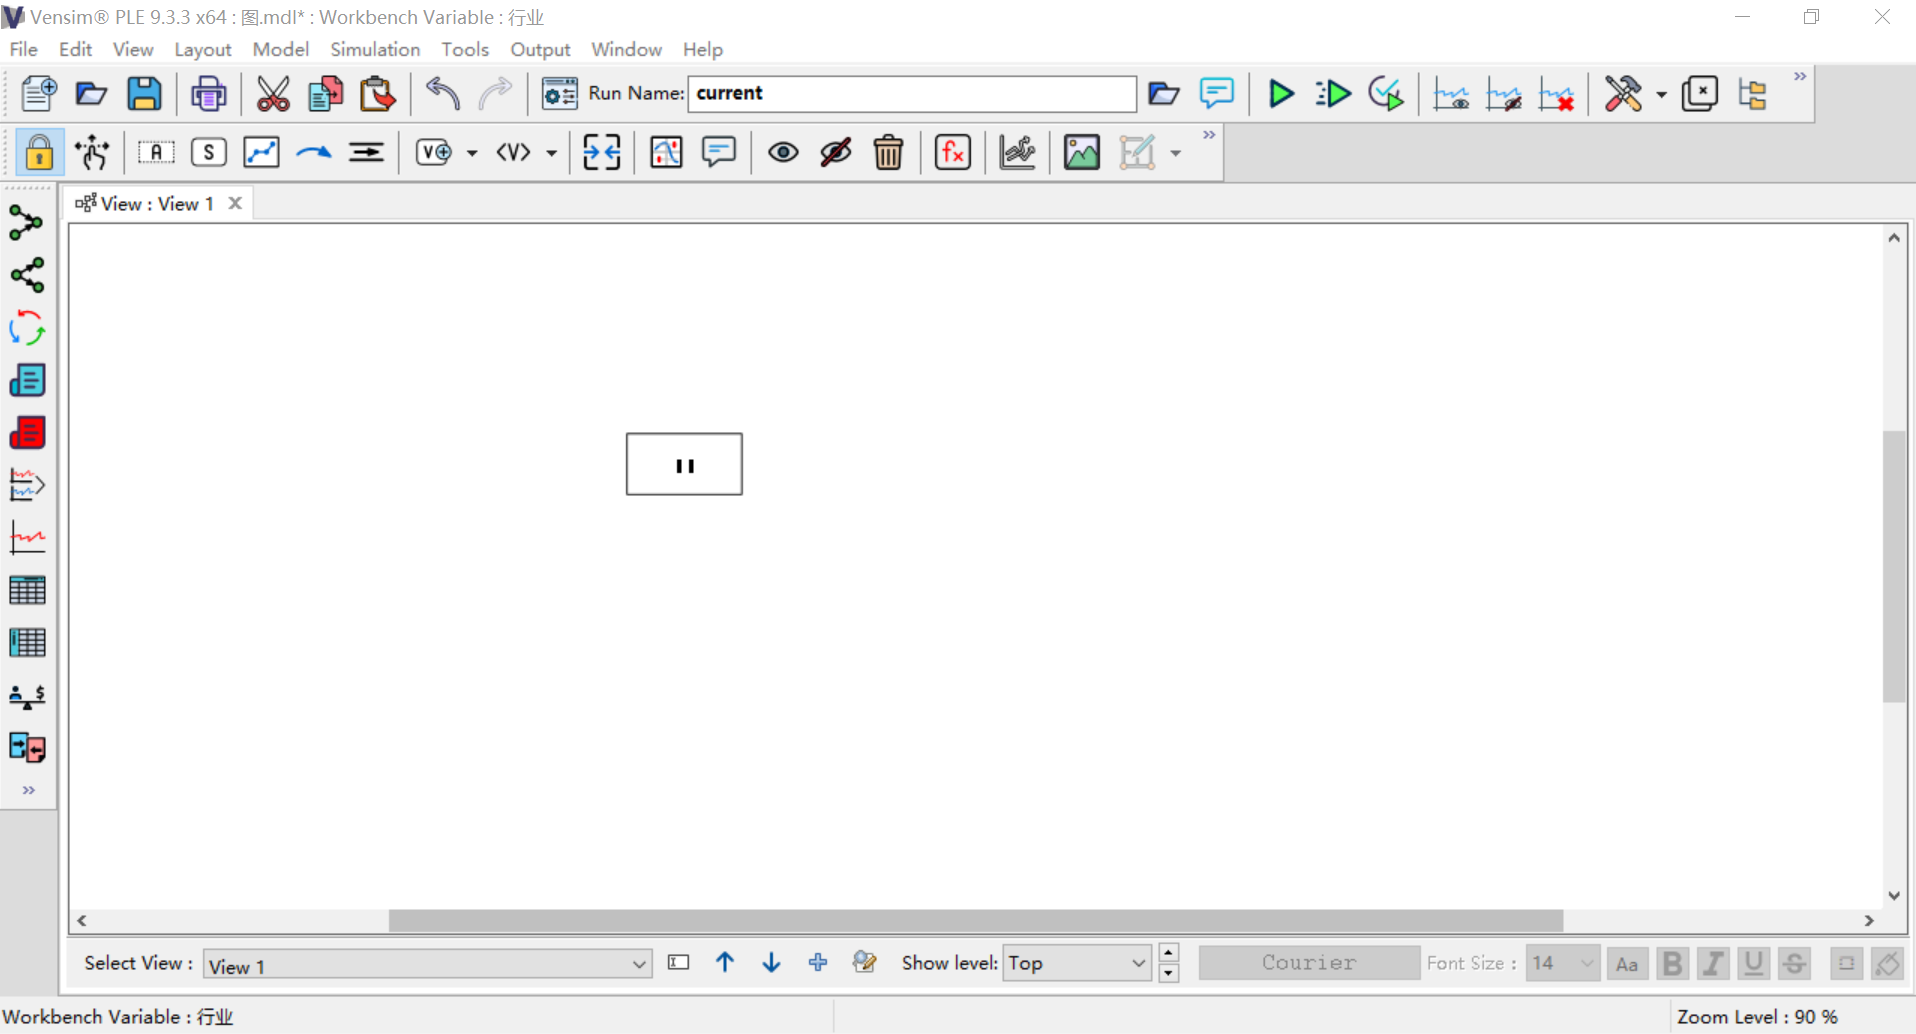Expand the Select View dropdown
The height and width of the screenshot is (1034, 1916).
[638, 964]
